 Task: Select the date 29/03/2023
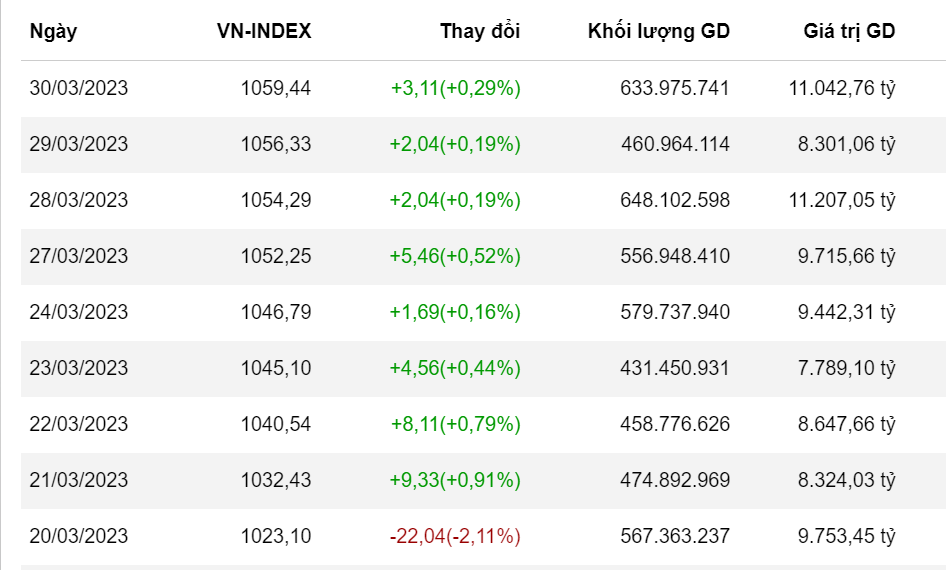(78, 144)
